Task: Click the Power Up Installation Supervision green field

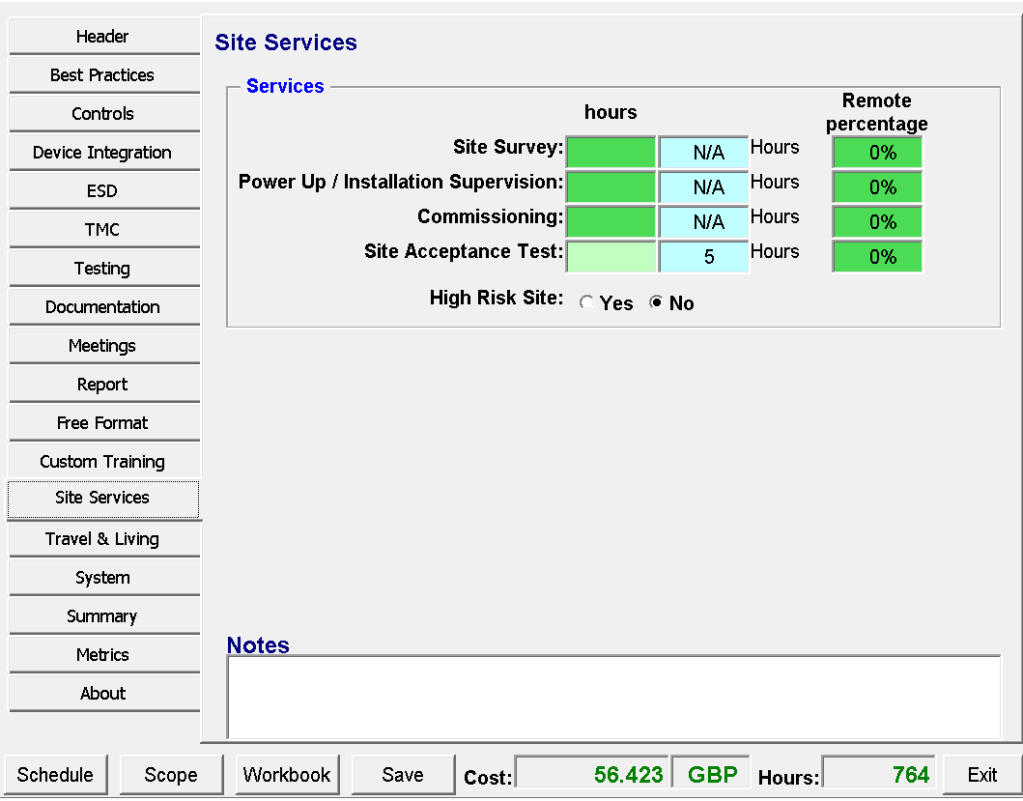Action: pyautogui.click(x=611, y=187)
